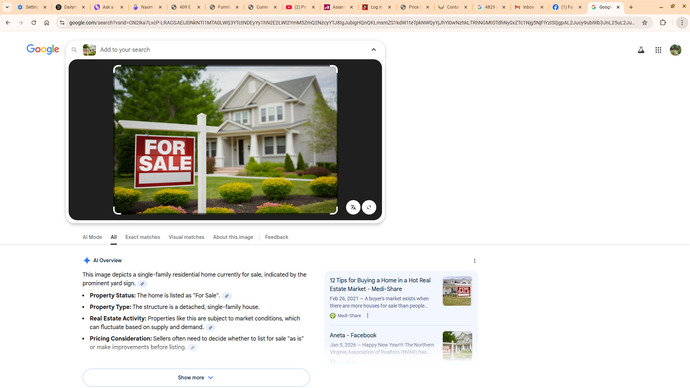Viewport: 690px width, 388px height.
Task: Click the Aneta Facebook result thumbnail
Action: pos(457,345)
